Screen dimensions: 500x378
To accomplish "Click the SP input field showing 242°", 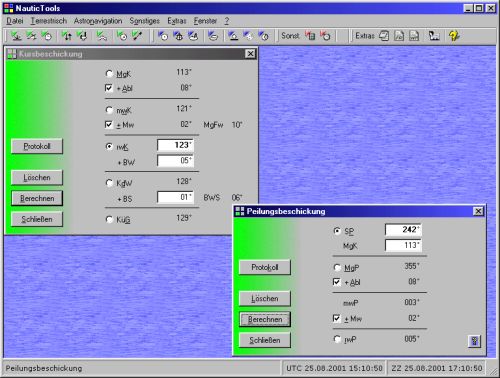I will [x=403, y=229].
